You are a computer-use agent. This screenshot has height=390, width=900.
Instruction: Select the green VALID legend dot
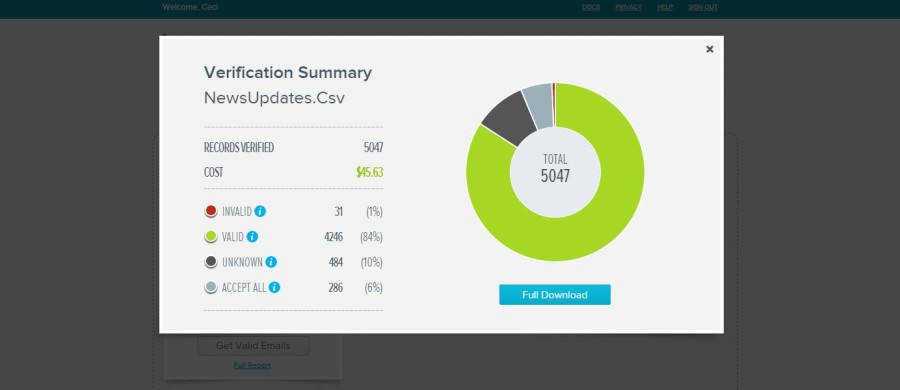click(x=211, y=237)
